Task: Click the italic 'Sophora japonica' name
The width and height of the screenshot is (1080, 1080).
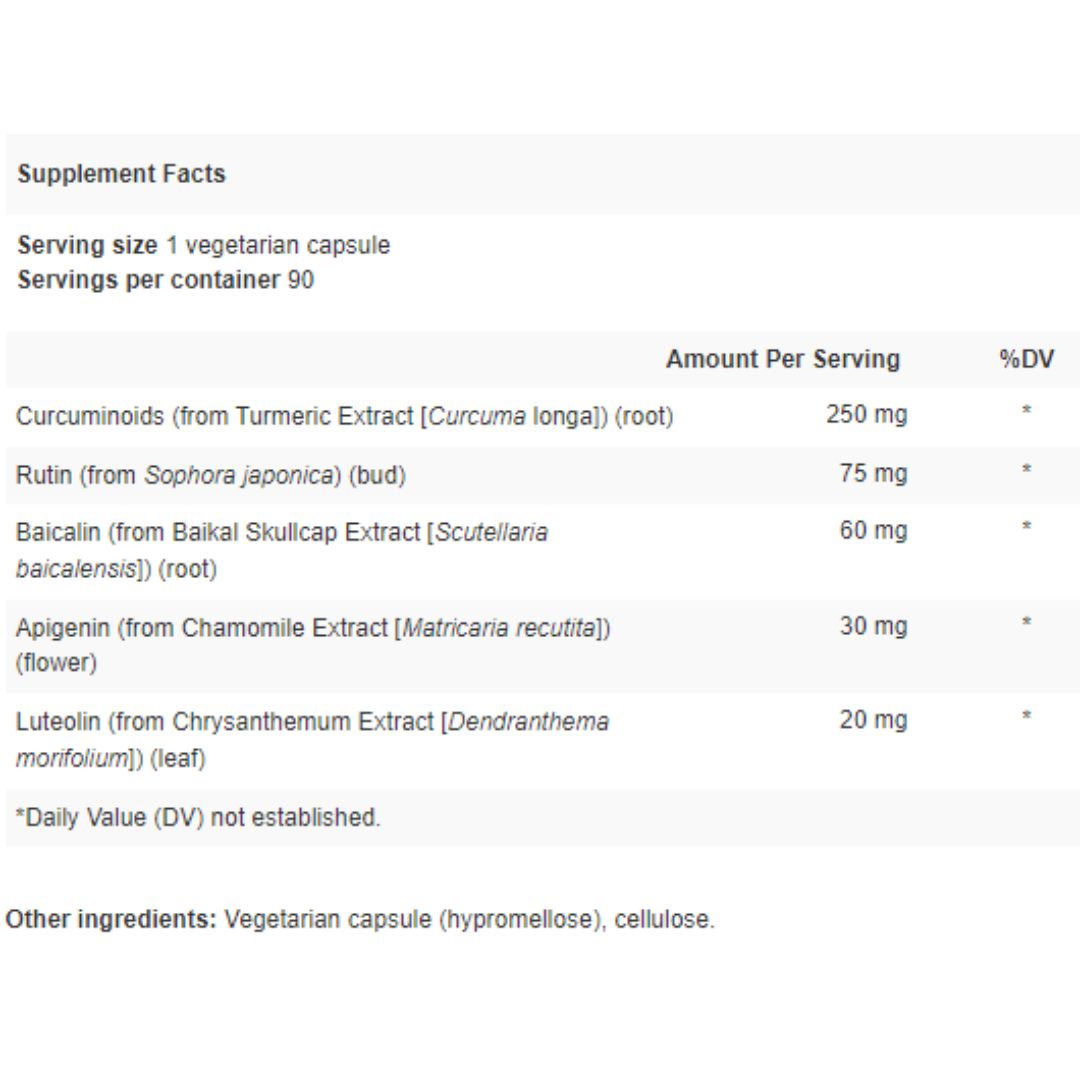Action: click(x=239, y=475)
